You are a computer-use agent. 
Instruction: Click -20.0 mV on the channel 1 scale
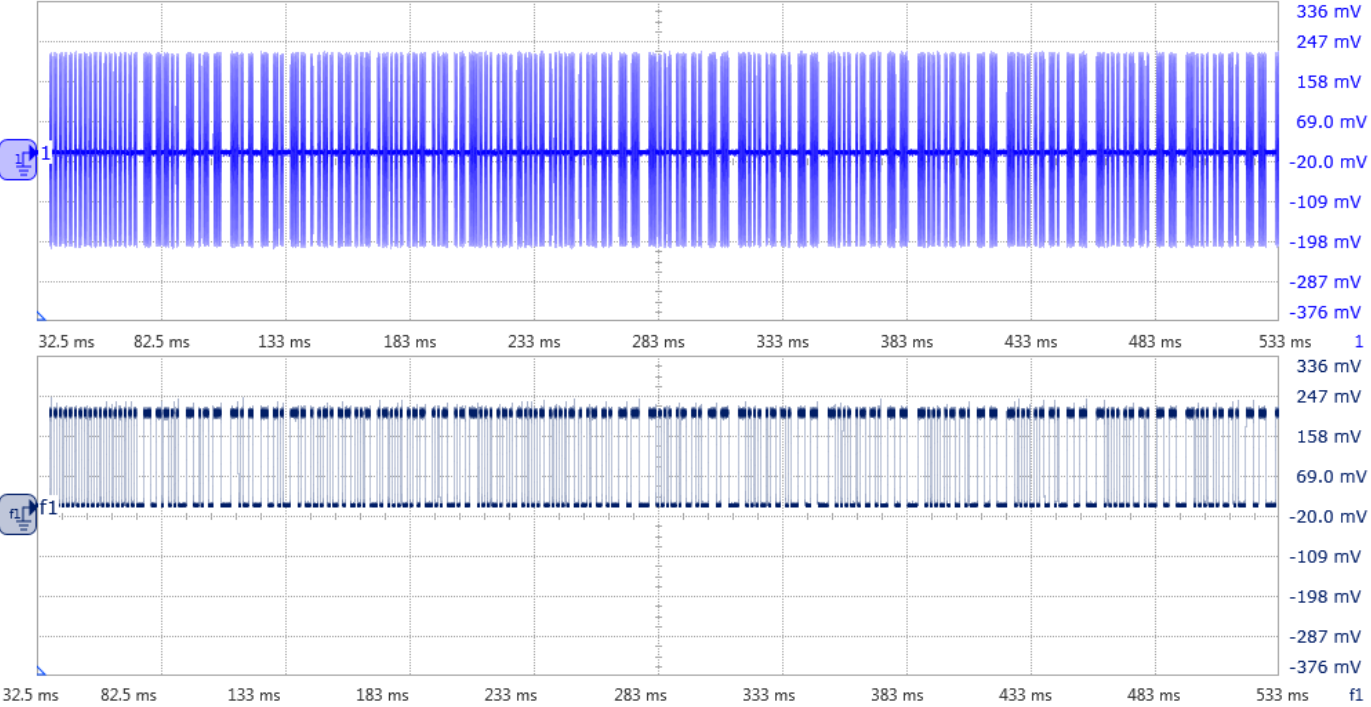click(1326, 162)
